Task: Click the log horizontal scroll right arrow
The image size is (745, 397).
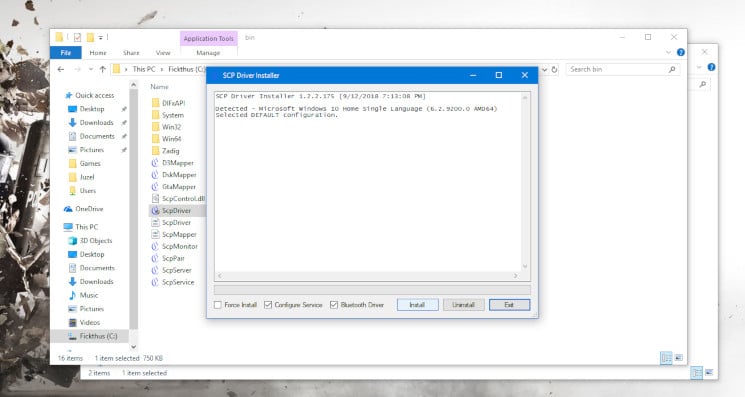Action: coord(516,275)
